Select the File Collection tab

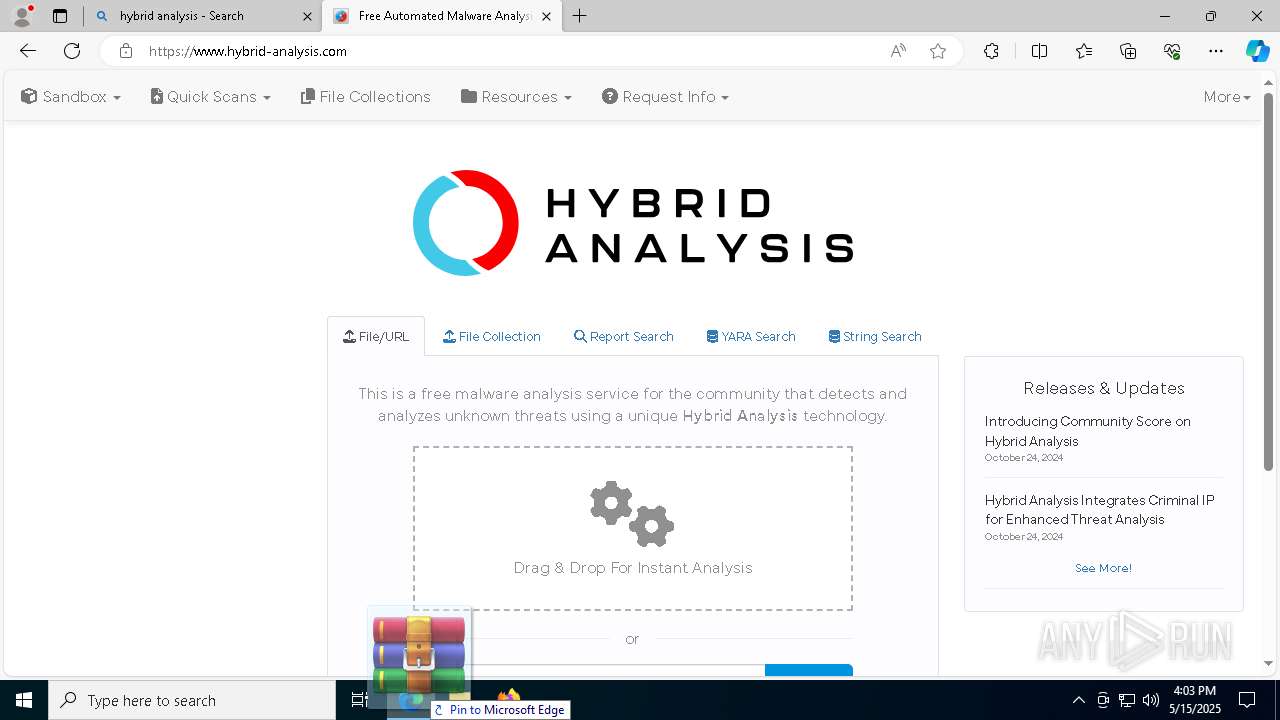(492, 337)
